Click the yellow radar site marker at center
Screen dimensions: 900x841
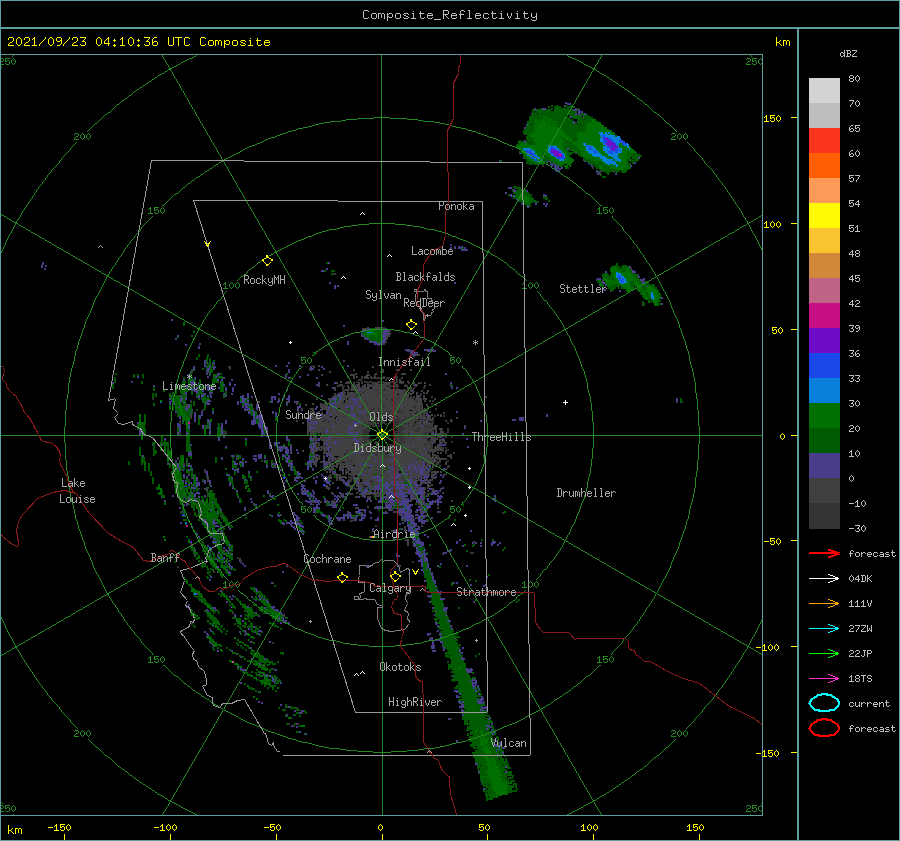[x=382, y=435]
